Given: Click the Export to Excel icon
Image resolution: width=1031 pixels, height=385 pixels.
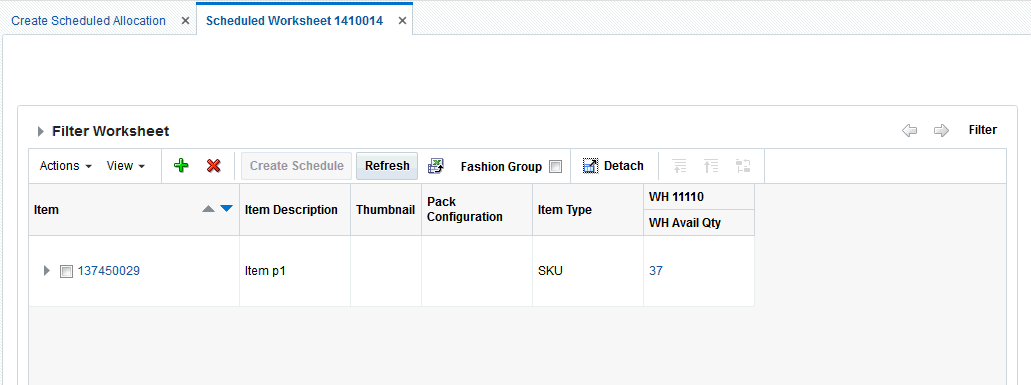Looking at the screenshot, I should pyautogui.click(x=436, y=166).
